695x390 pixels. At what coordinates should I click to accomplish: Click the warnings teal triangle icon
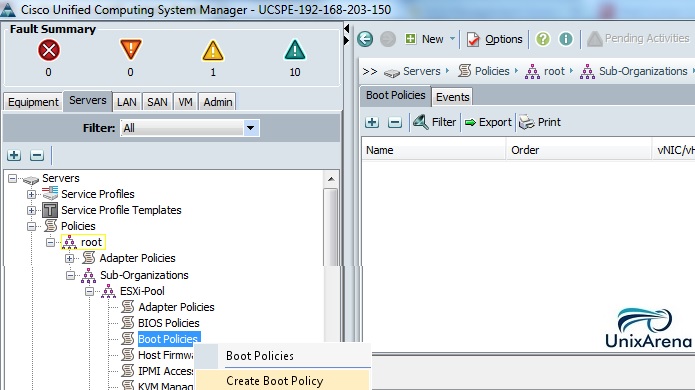(x=295, y=50)
